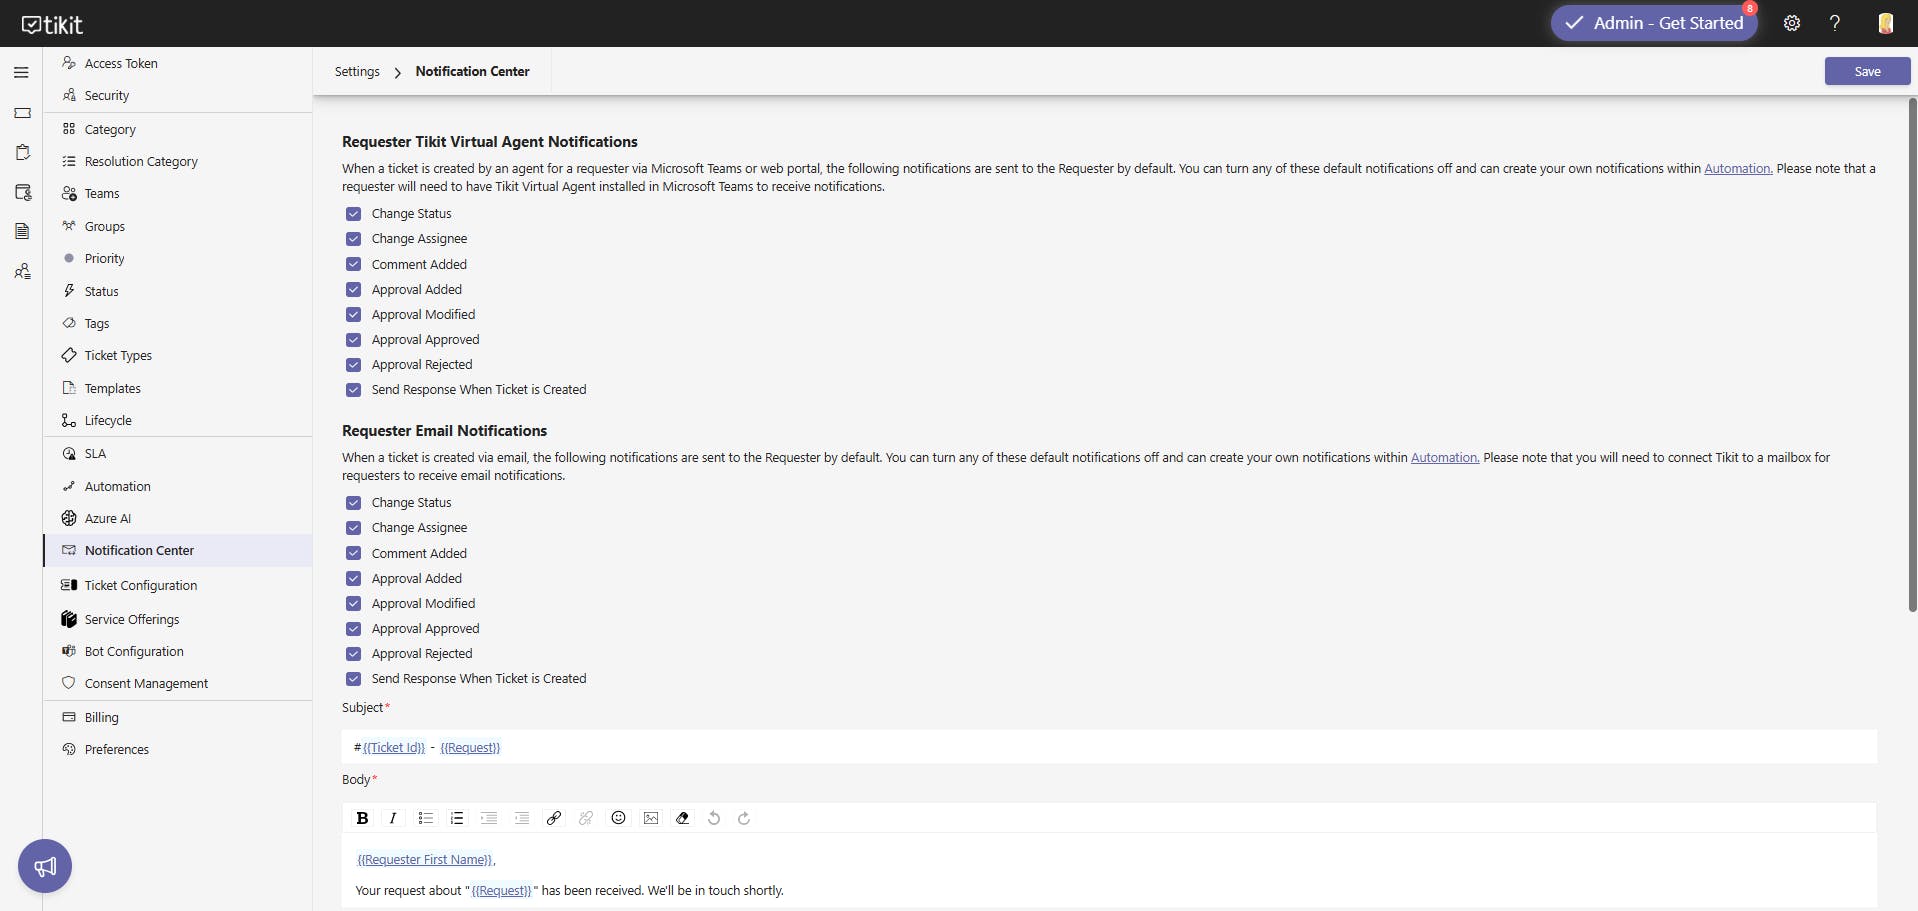Screen dimensions: 1918x911
Task: Open Templates settings page
Action: [x=113, y=389]
